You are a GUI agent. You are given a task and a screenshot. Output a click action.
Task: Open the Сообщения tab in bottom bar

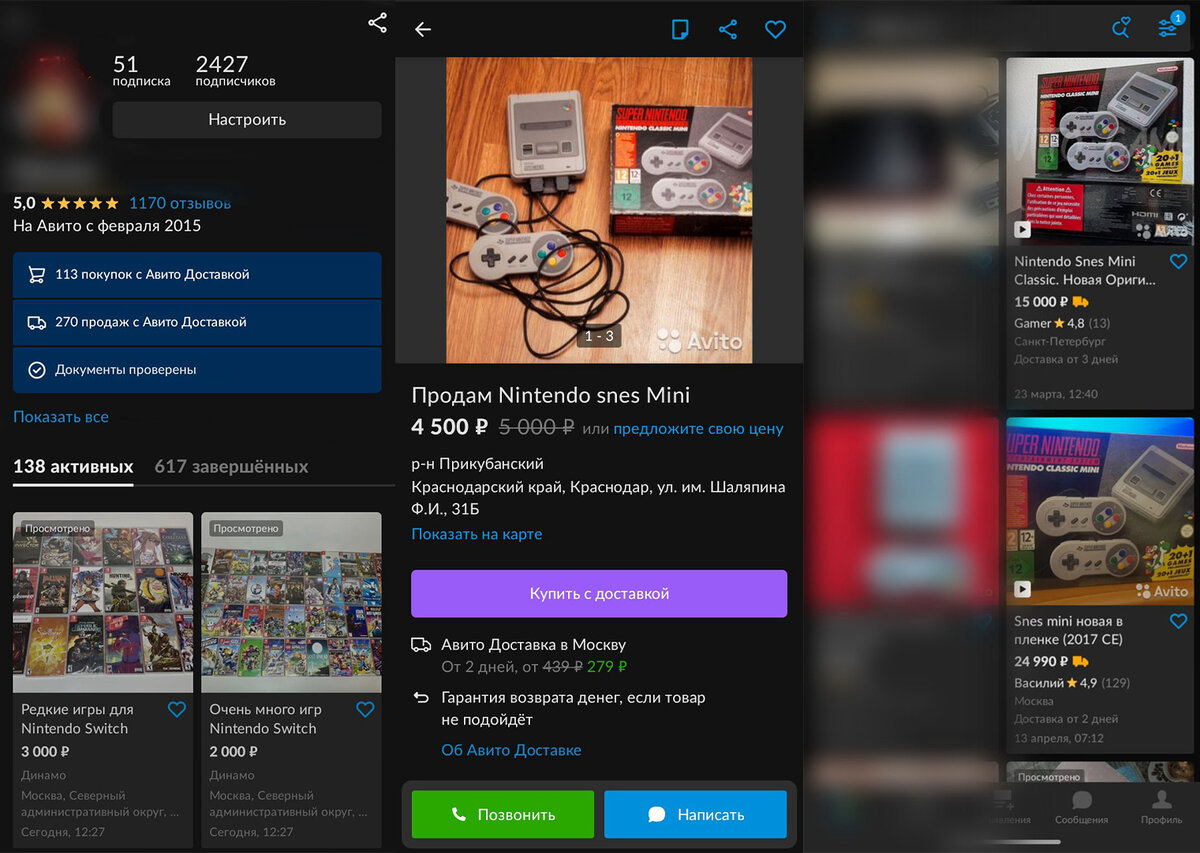[1081, 807]
